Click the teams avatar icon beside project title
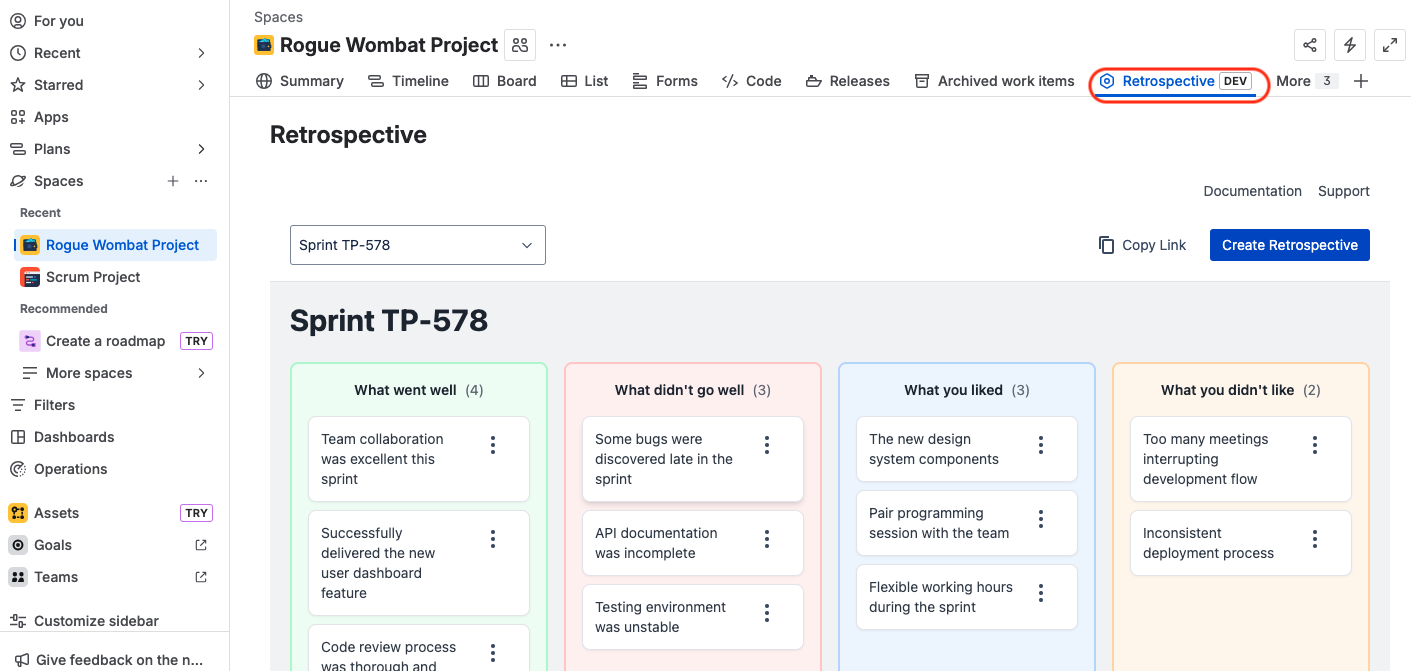 point(519,45)
